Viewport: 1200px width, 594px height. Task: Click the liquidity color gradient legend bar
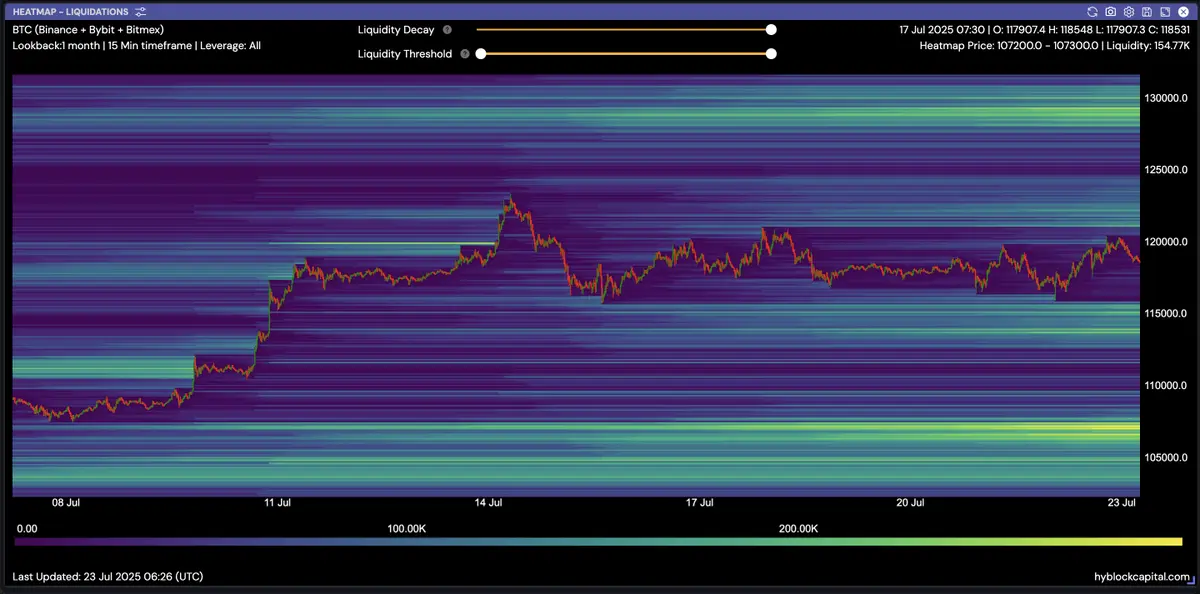coord(599,541)
